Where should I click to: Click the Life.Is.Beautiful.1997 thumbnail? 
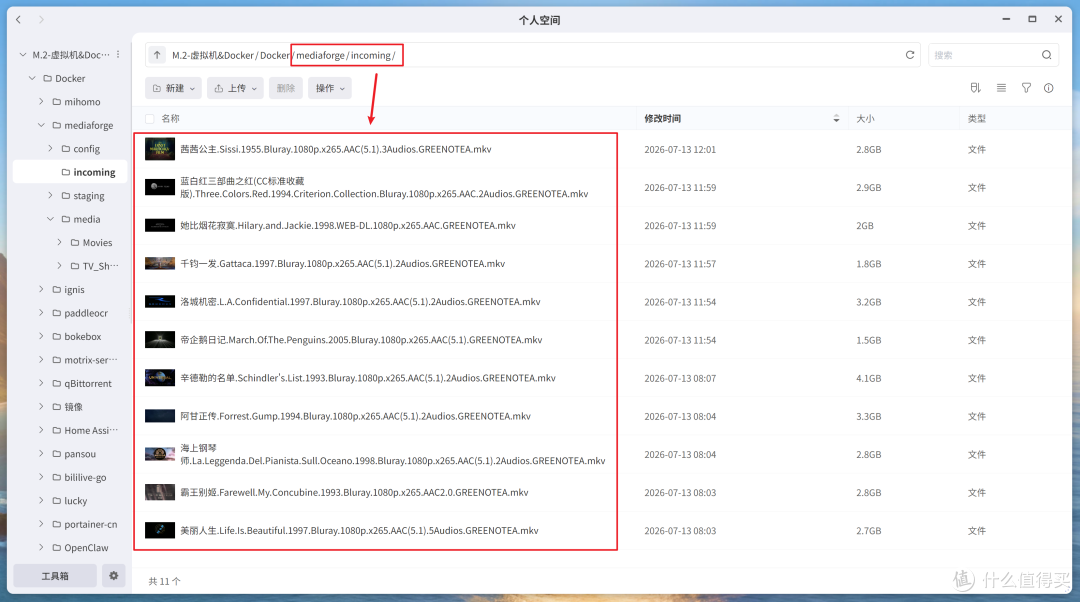coord(160,530)
